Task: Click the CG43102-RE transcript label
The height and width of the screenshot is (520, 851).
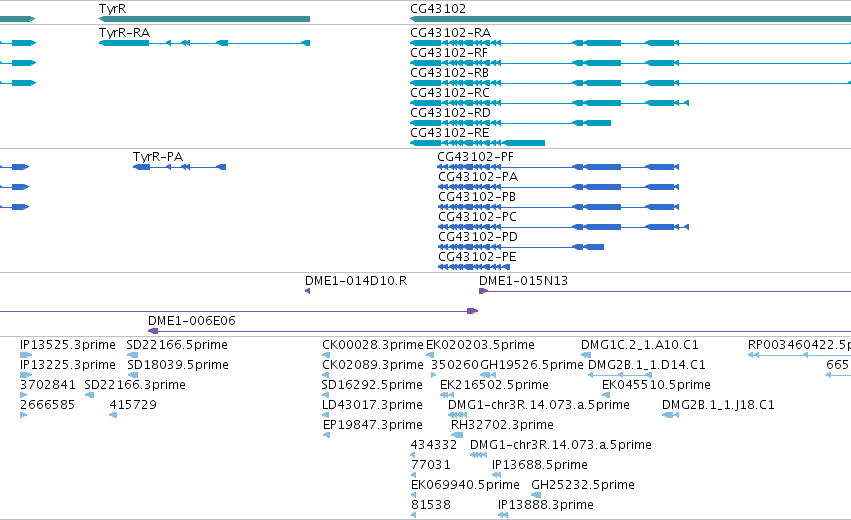Action: pyautogui.click(x=449, y=133)
